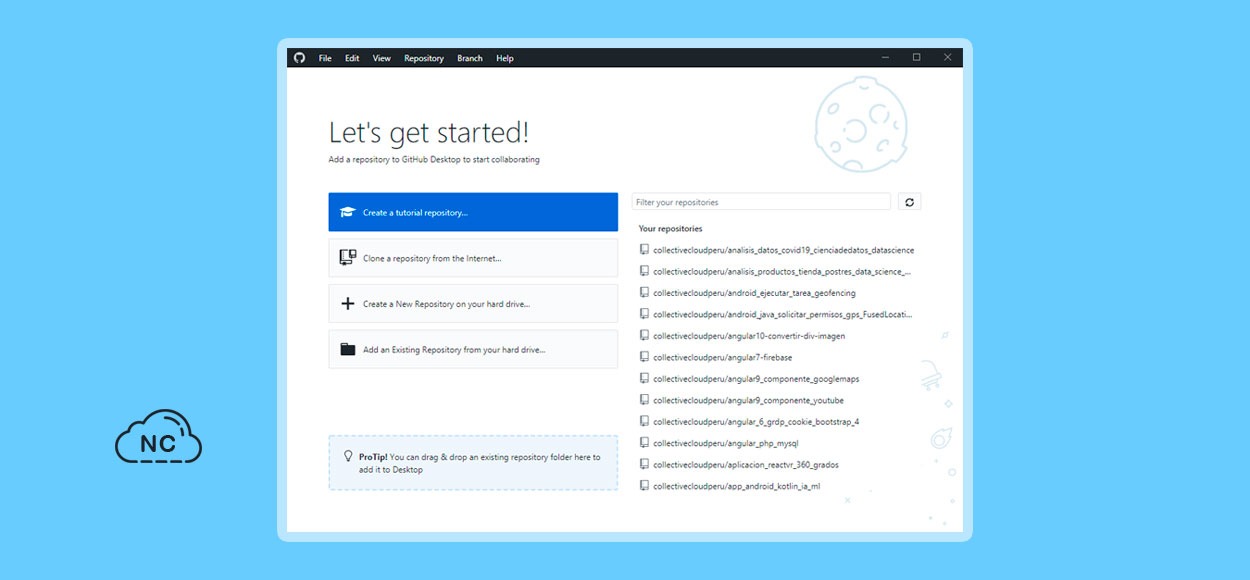Click repo icon beside aplicacion_reactvr_360_grados
Screen dimensions: 1250x580
point(644,465)
